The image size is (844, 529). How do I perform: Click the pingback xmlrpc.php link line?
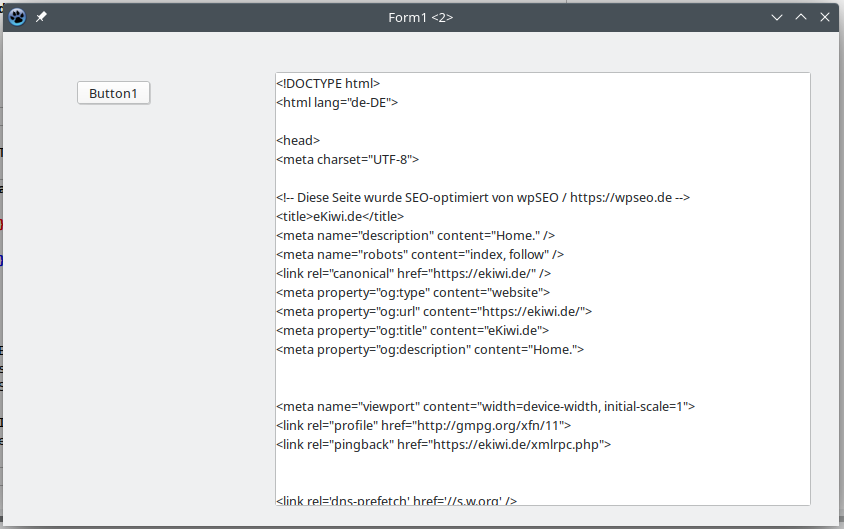point(444,445)
